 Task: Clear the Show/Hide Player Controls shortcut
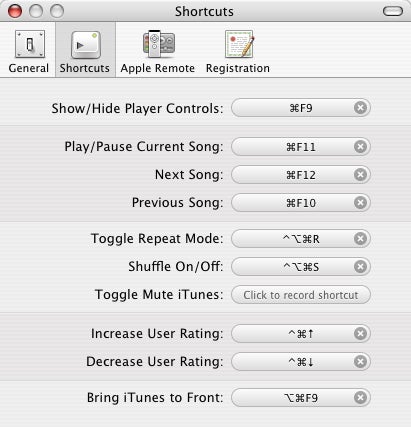[360, 108]
